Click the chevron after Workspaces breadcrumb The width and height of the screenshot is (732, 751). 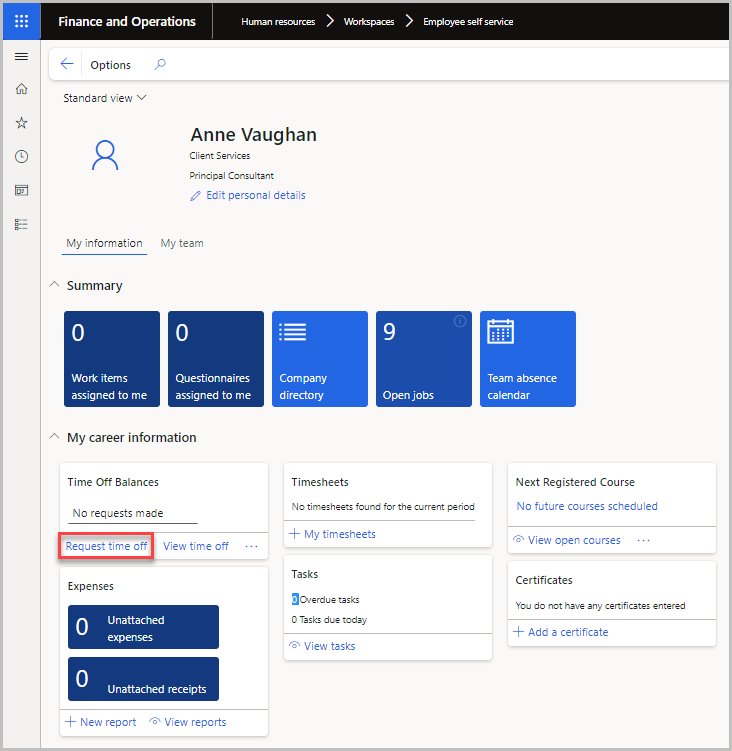(409, 21)
